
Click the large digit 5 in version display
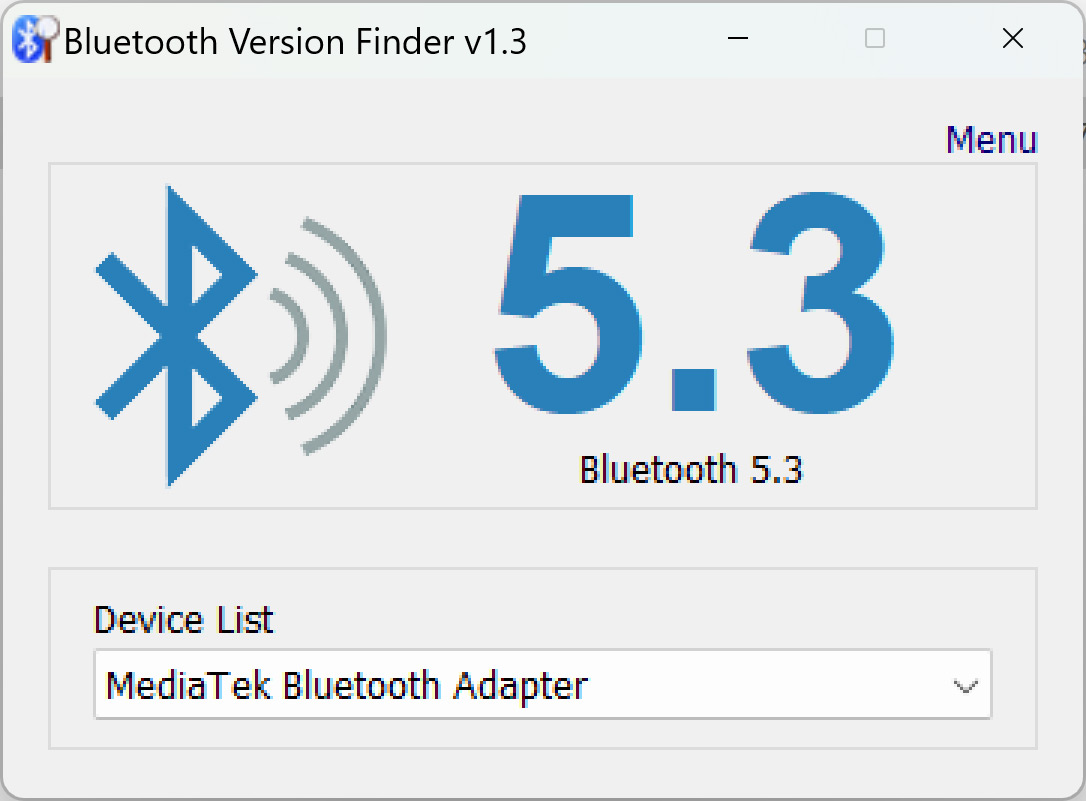click(x=567, y=303)
